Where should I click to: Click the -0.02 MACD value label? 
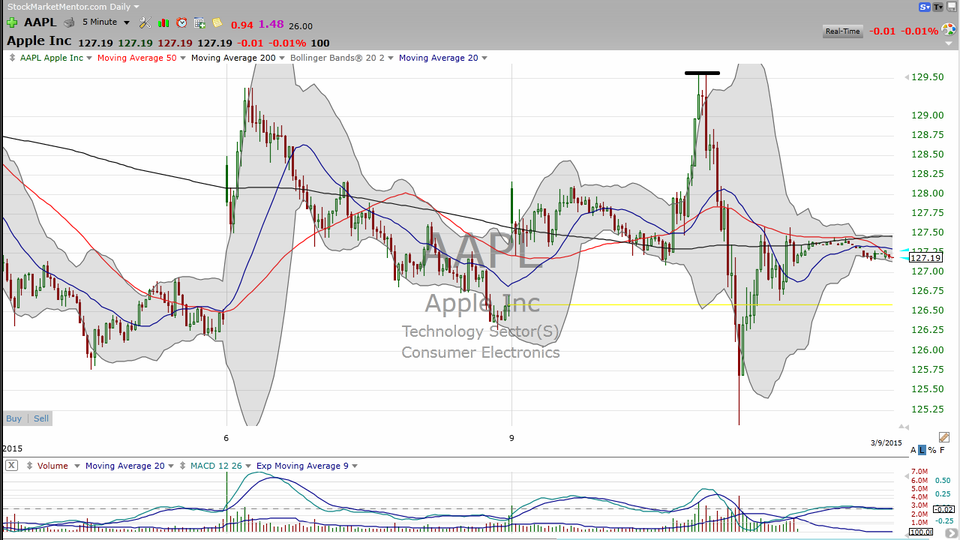[943, 509]
